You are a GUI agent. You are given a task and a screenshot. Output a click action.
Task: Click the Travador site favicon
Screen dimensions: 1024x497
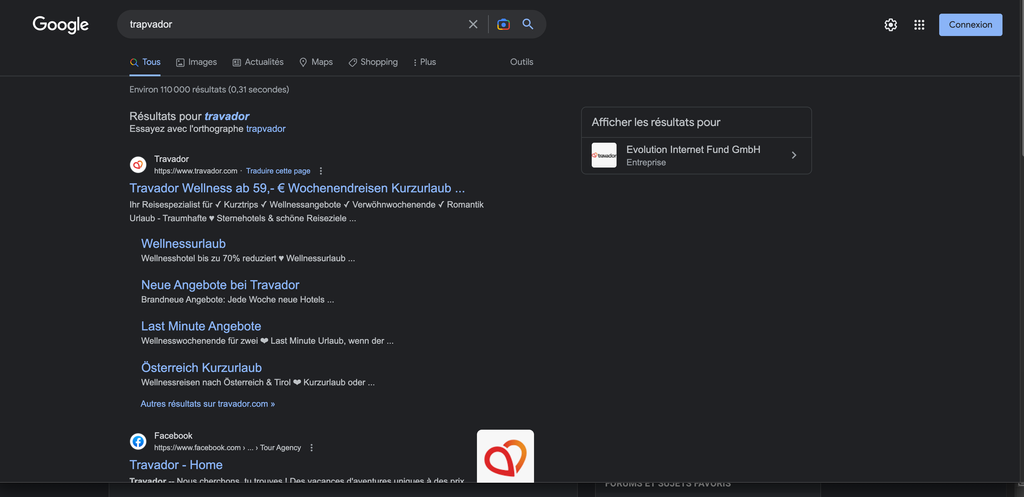[138, 165]
